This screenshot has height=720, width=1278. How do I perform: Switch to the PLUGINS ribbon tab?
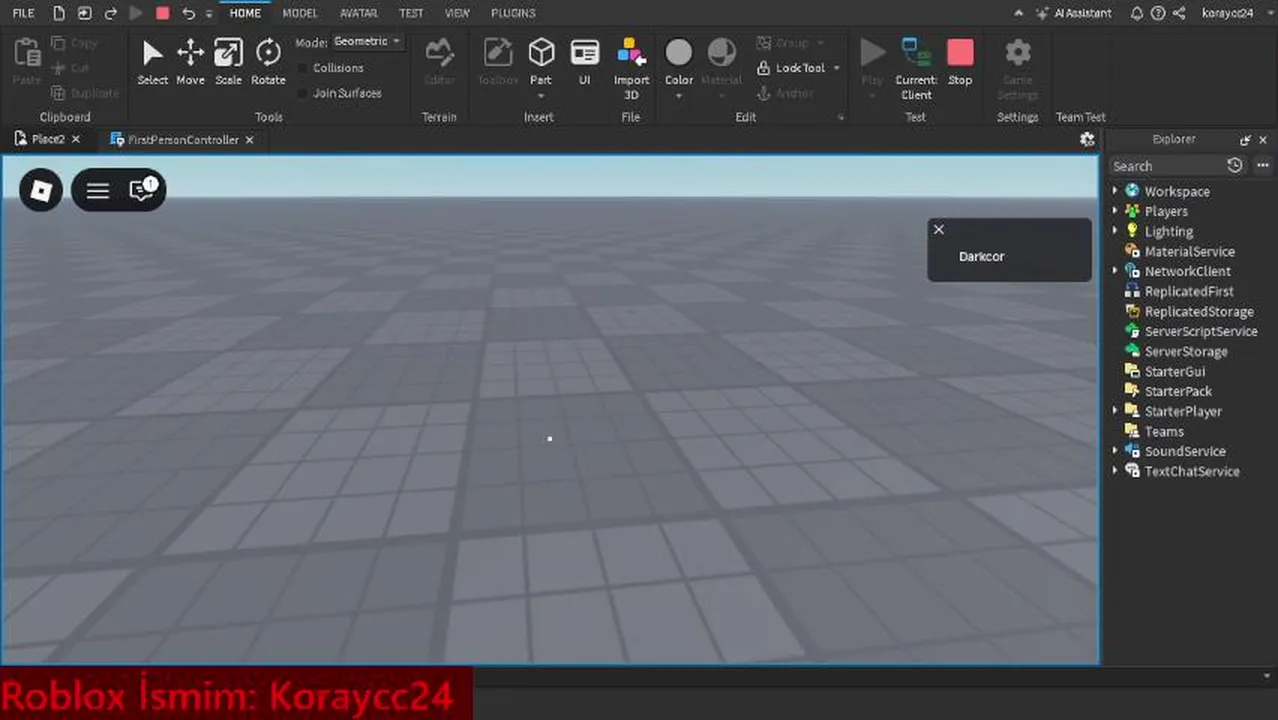point(513,13)
